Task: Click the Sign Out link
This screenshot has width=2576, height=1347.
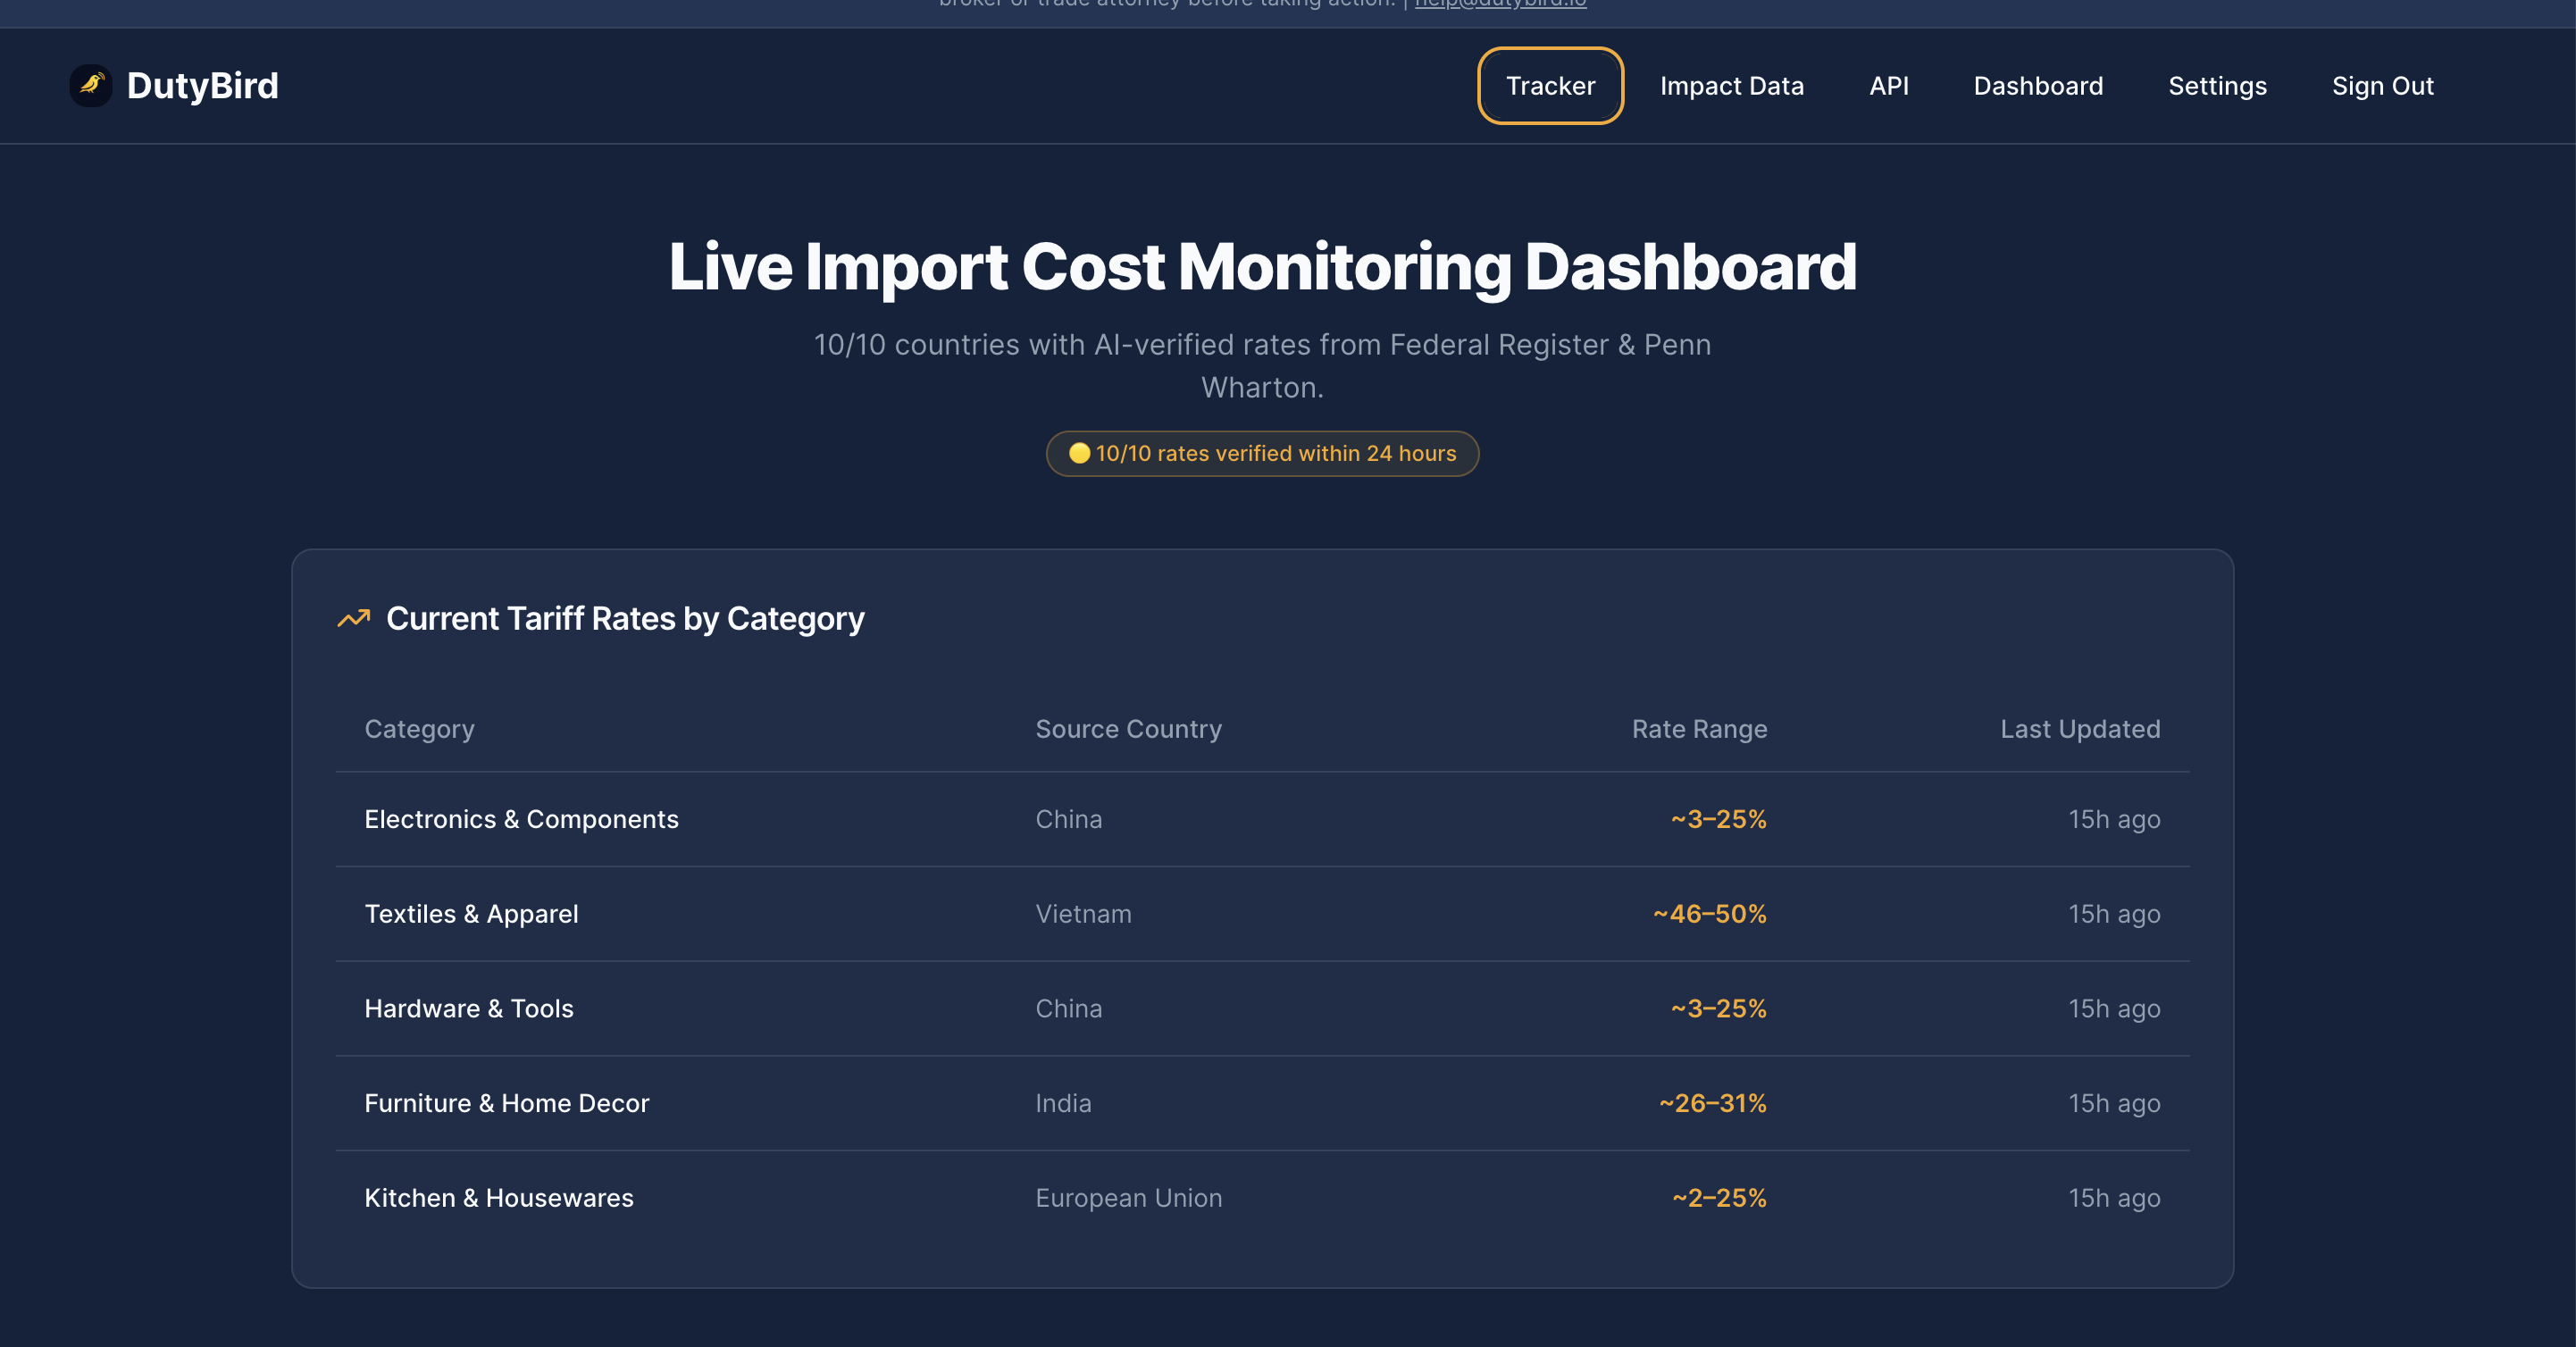Action: click(2382, 86)
